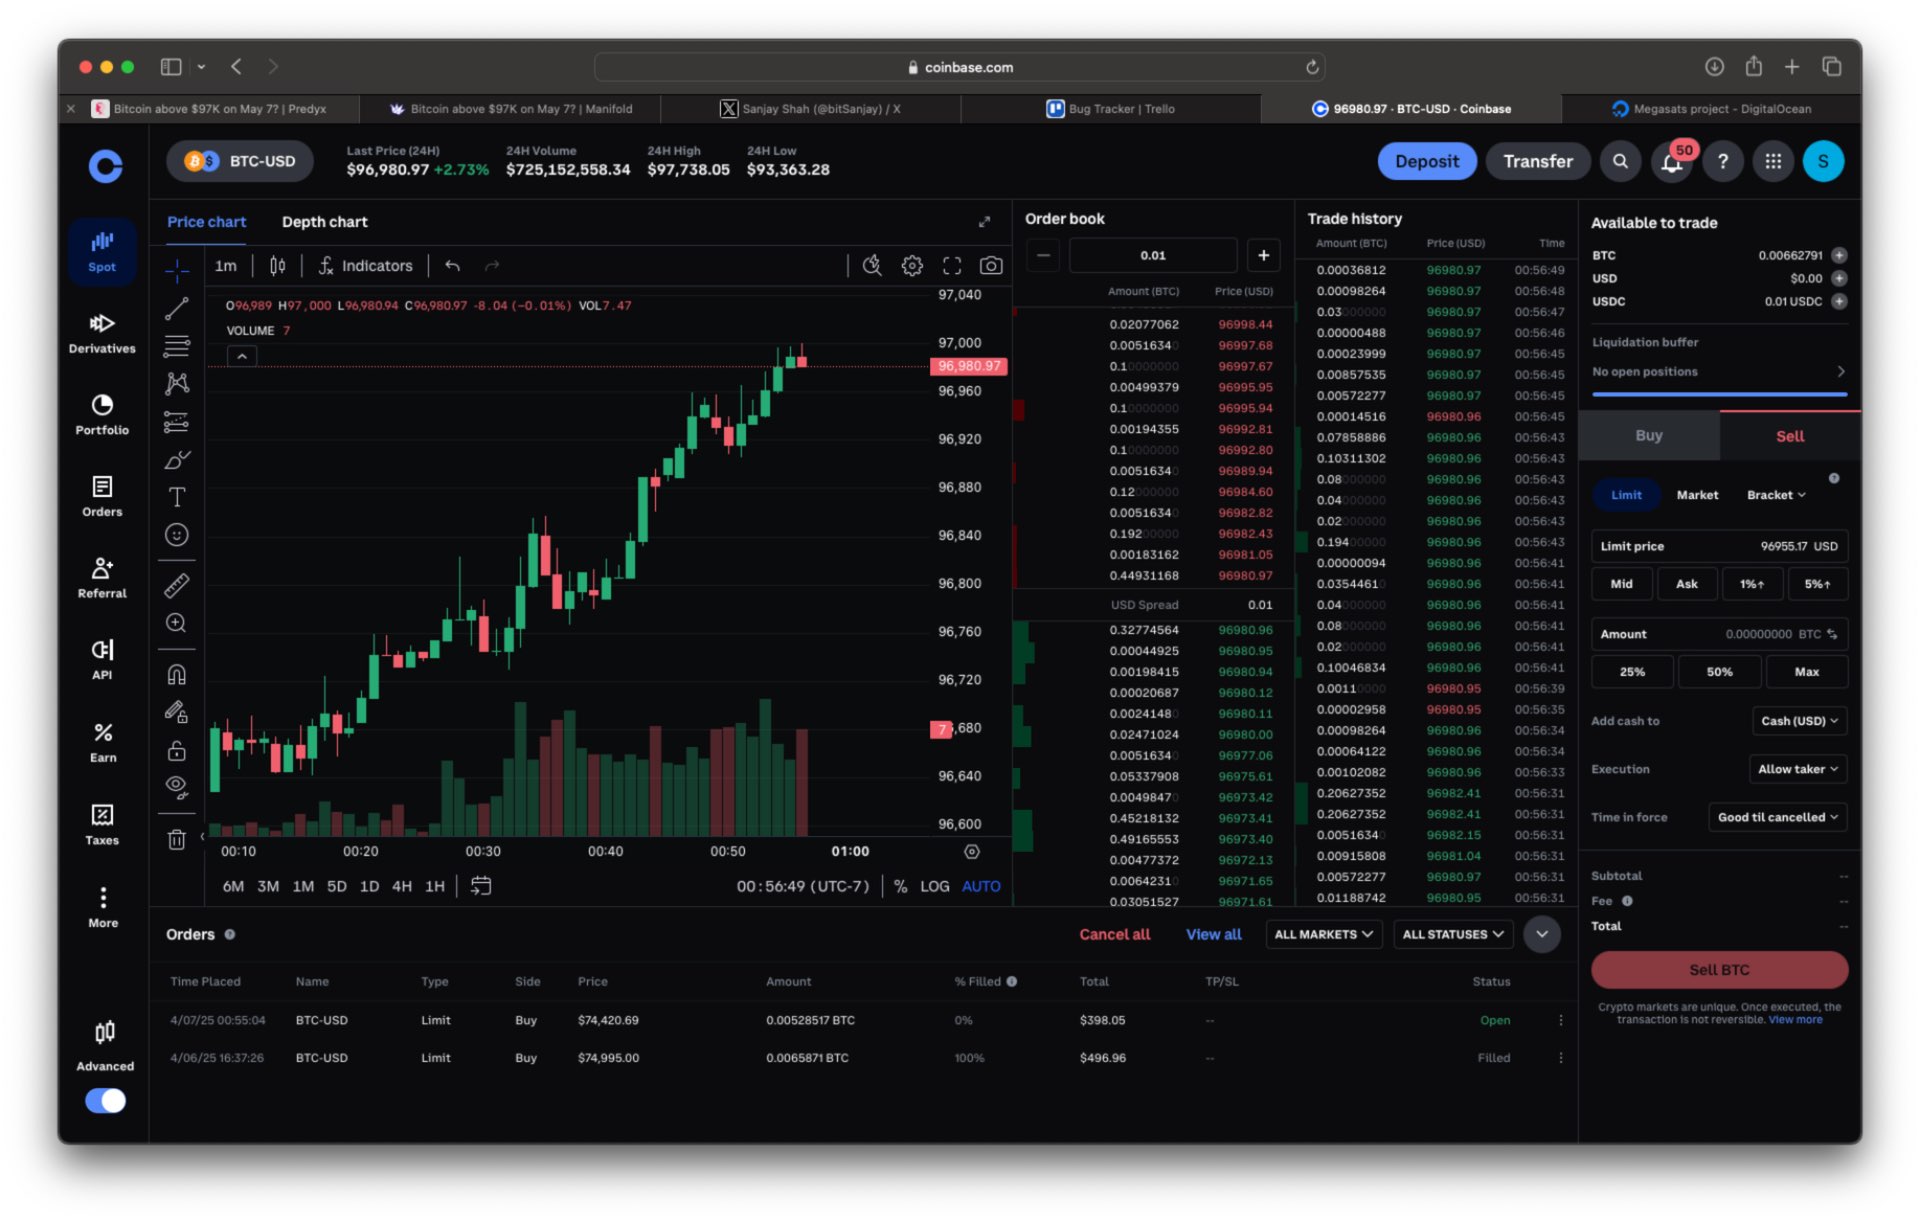
Task: Click the Transfer button
Action: coord(1537,162)
